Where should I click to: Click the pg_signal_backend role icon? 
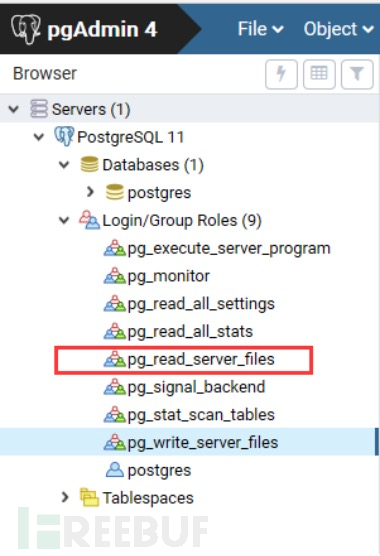click(x=114, y=387)
